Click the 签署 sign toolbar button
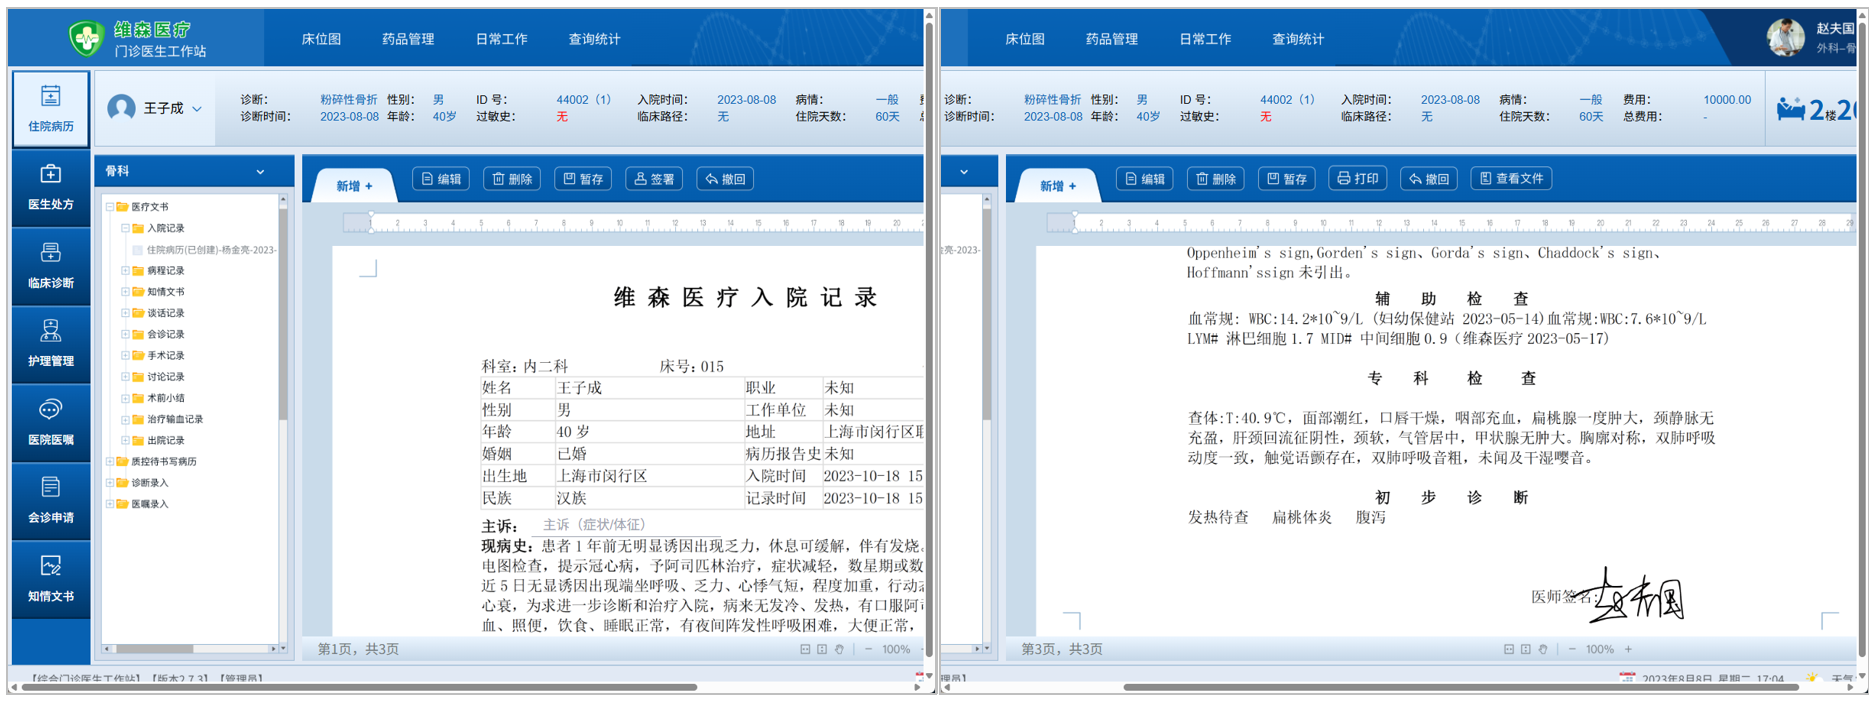The image size is (1876, 701). [x=654, y=179]
